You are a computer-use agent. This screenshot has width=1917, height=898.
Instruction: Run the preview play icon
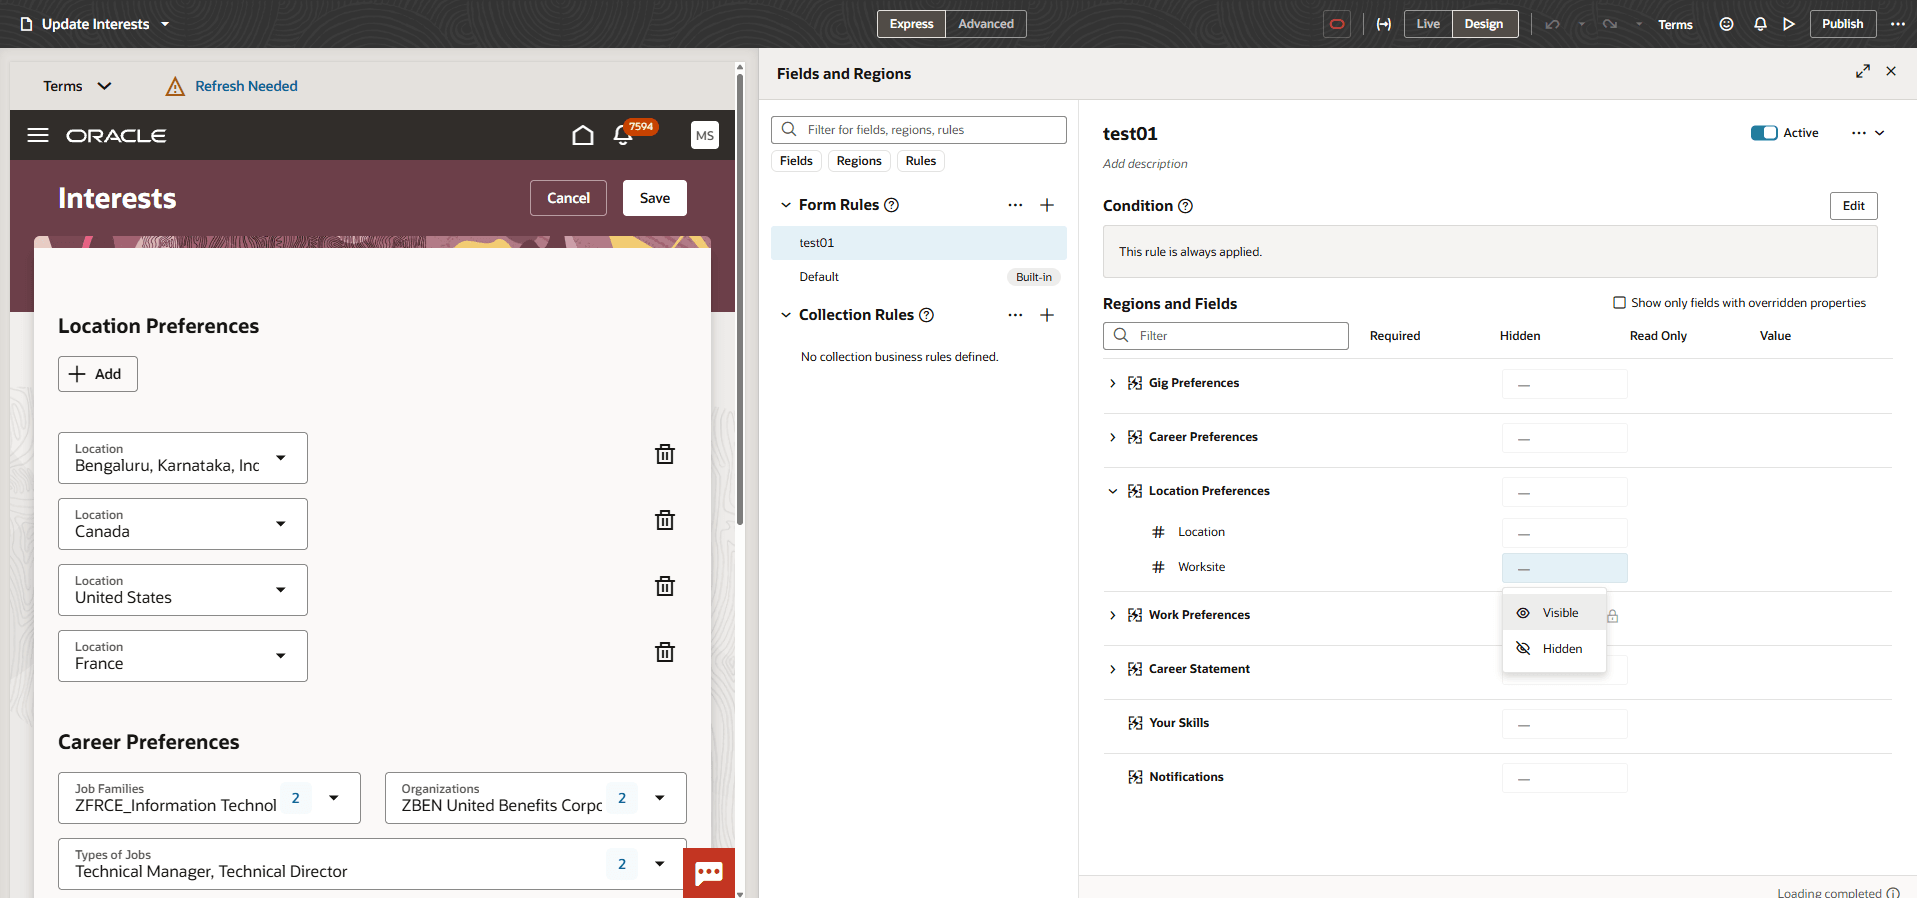point(1789,24)
